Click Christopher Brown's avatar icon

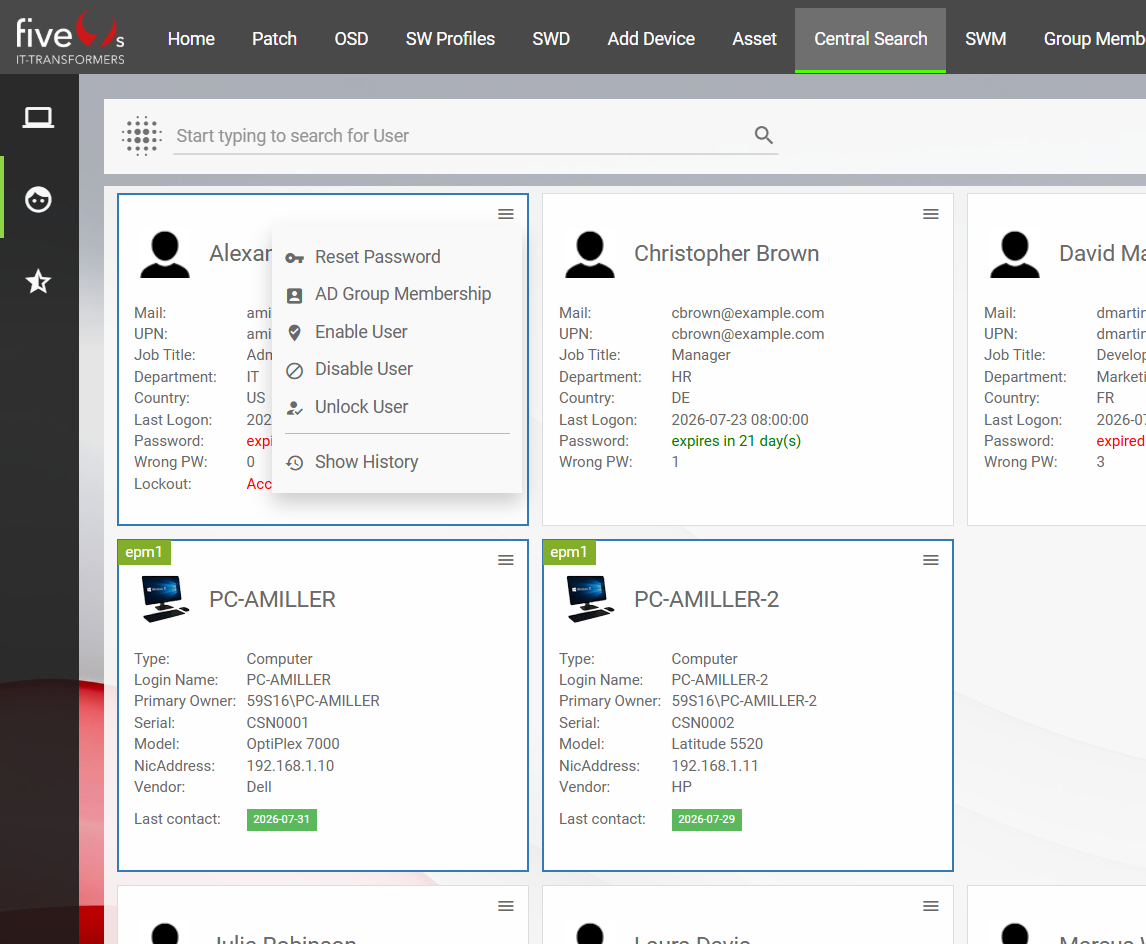click(x=590, y=254)
